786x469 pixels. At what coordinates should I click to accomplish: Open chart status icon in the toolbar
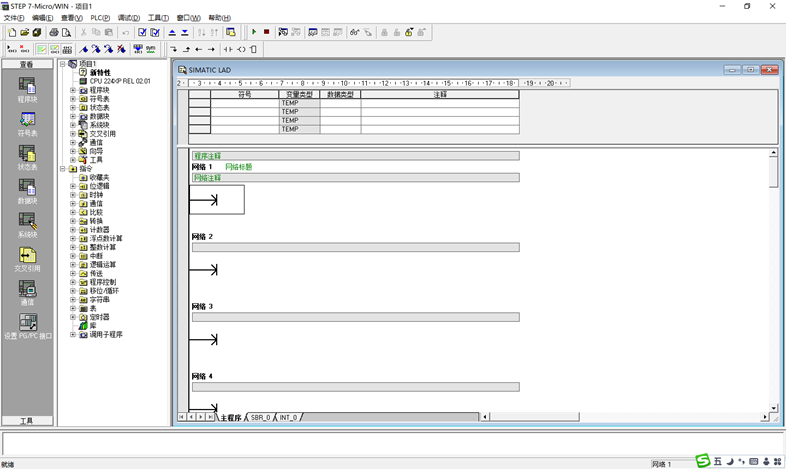313,32
